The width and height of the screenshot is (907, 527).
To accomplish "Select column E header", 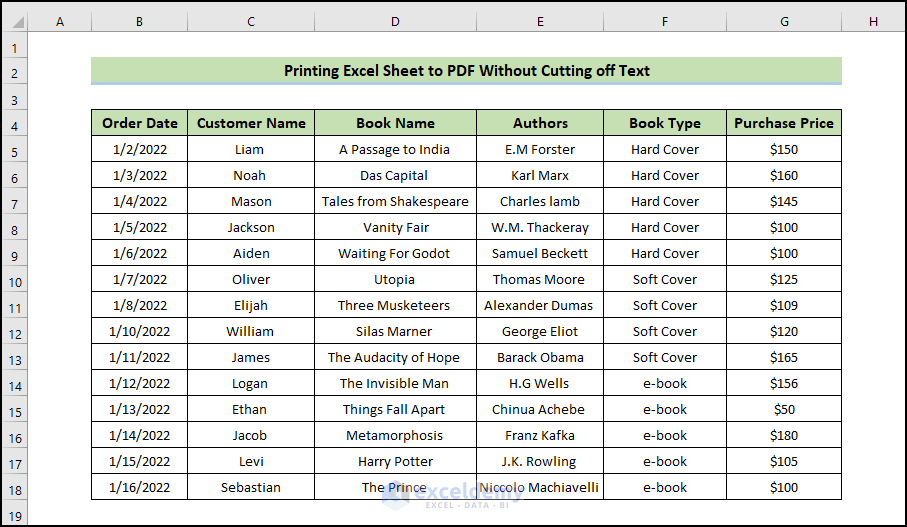I will click(540, 21).
